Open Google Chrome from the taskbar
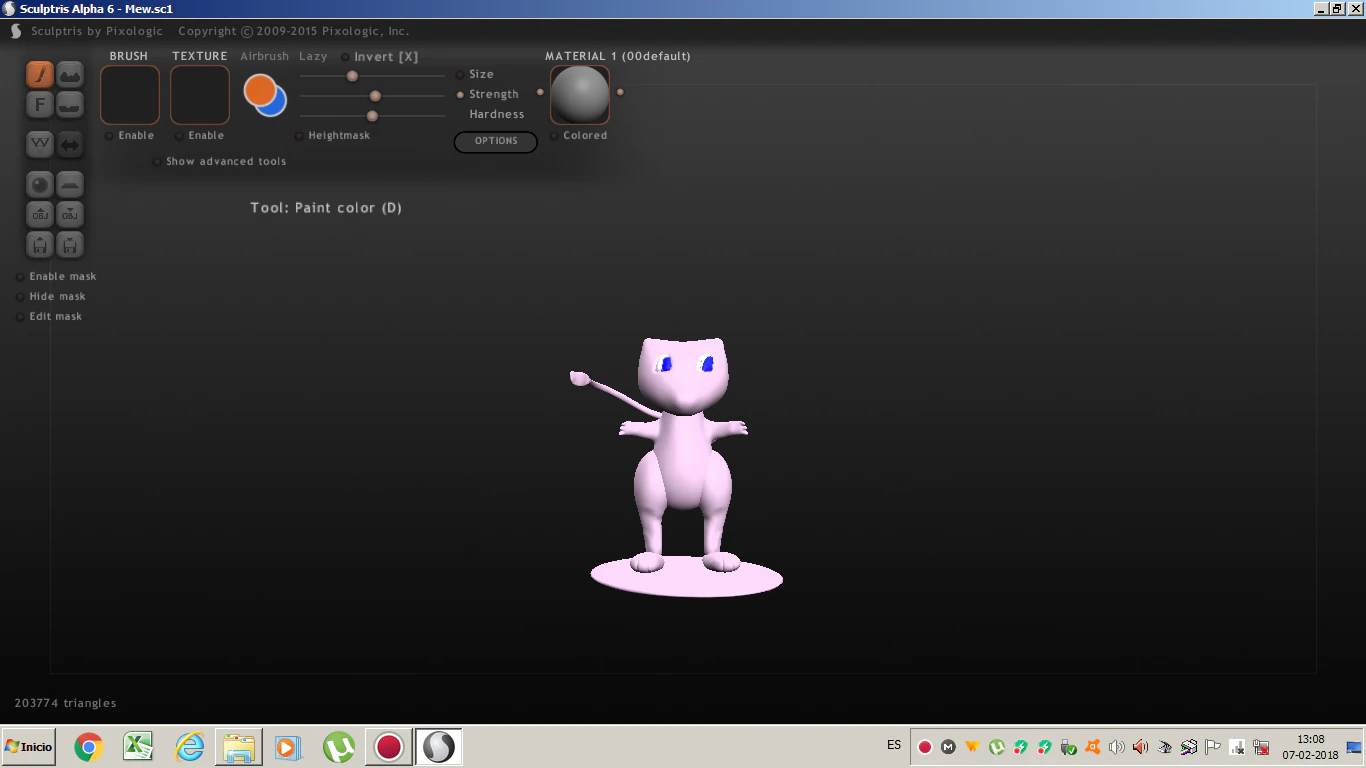 point(89,747)
